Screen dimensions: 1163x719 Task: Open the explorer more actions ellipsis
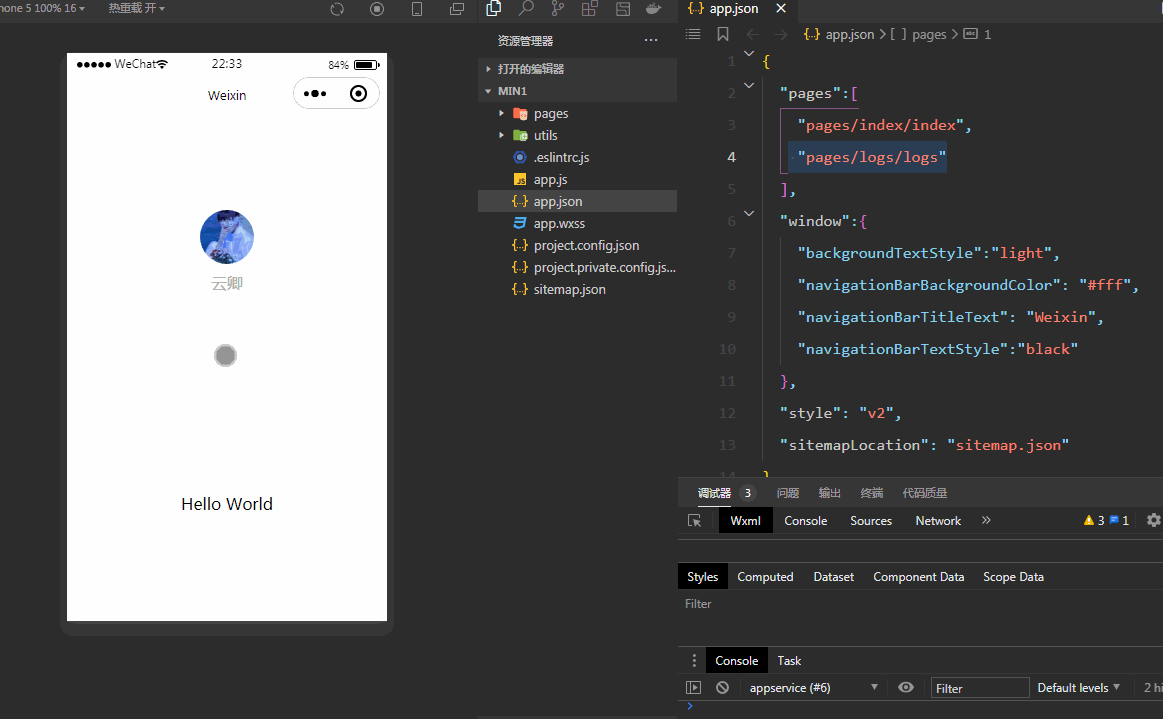(650, 40)
